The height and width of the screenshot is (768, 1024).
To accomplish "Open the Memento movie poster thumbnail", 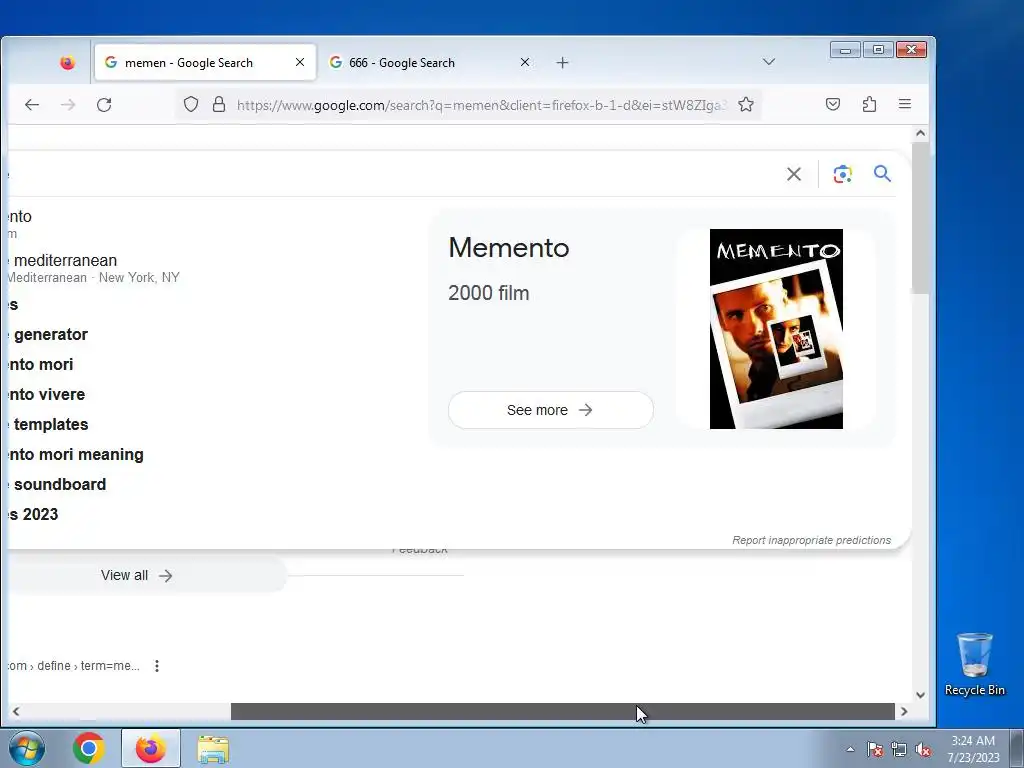I will click(x=776, y=329).
